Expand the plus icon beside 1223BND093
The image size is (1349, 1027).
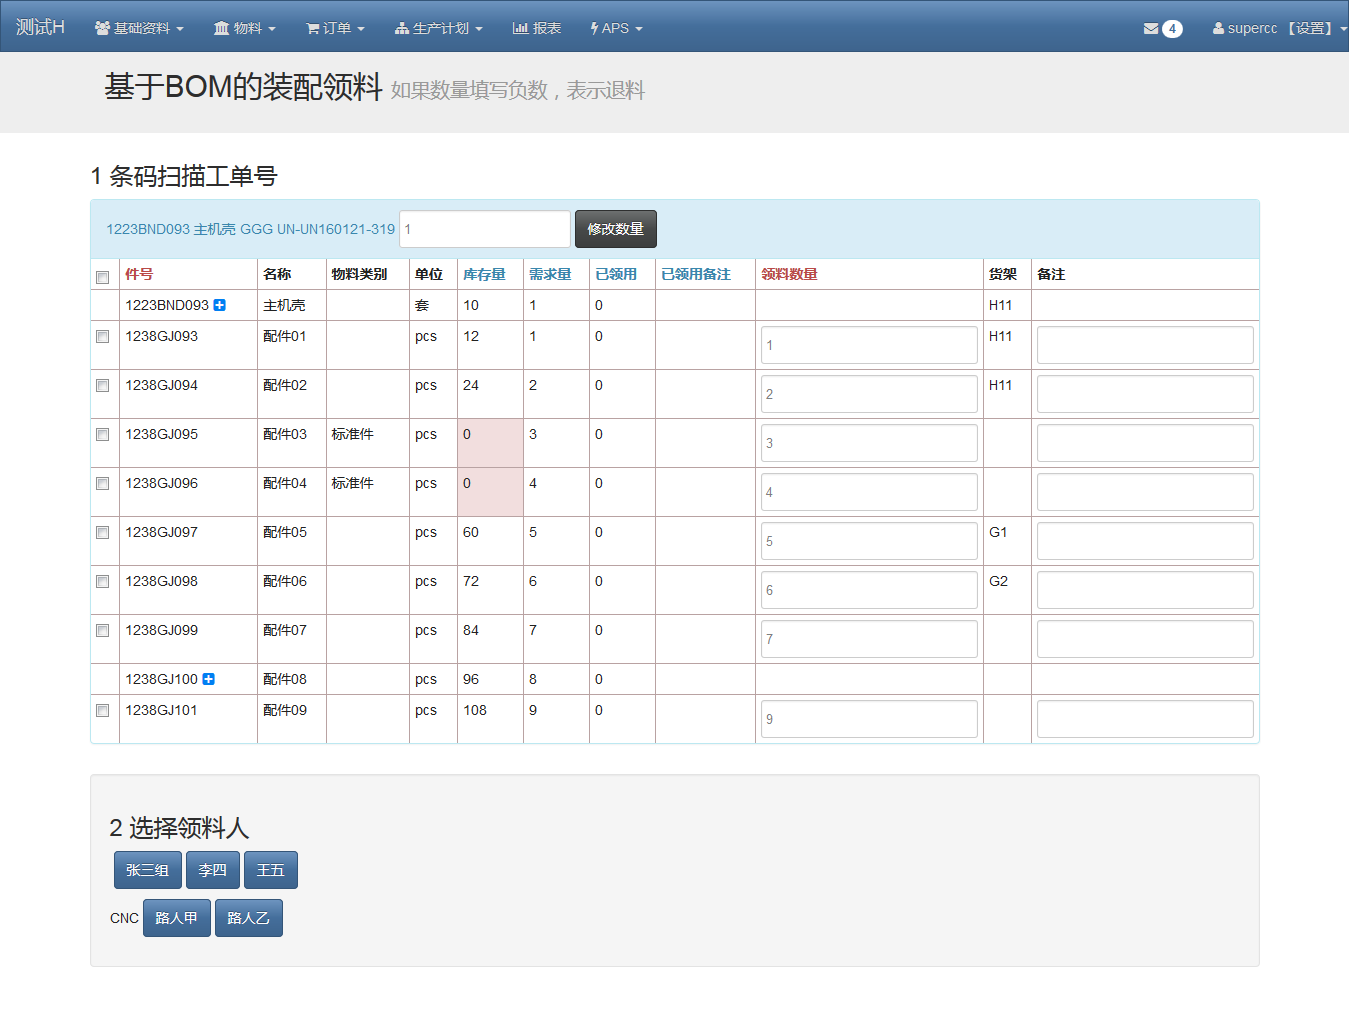coord(220,305)
